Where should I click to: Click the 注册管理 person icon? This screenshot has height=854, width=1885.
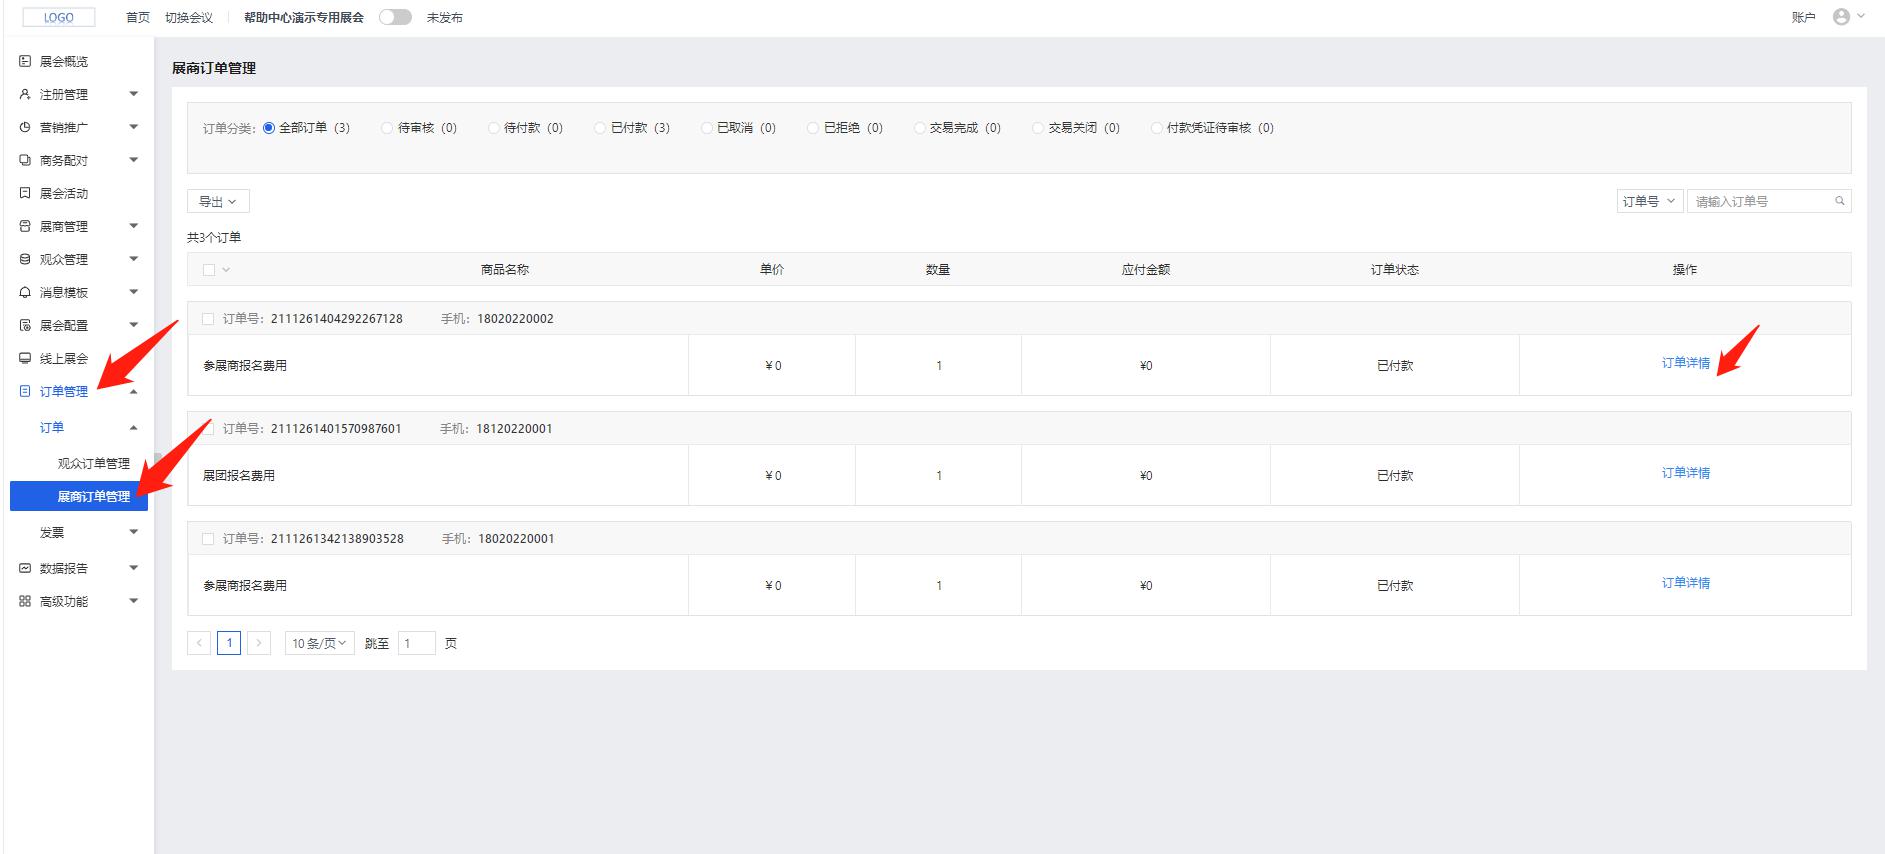click(25, 94)
